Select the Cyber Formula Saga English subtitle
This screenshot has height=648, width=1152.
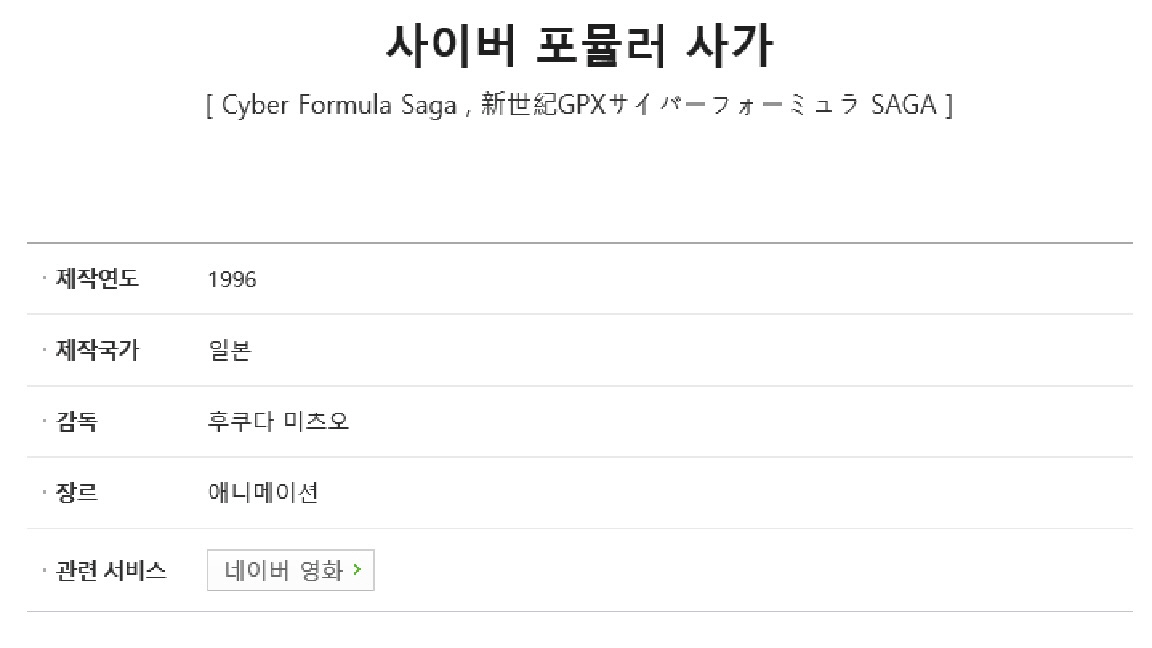[339, 105]
